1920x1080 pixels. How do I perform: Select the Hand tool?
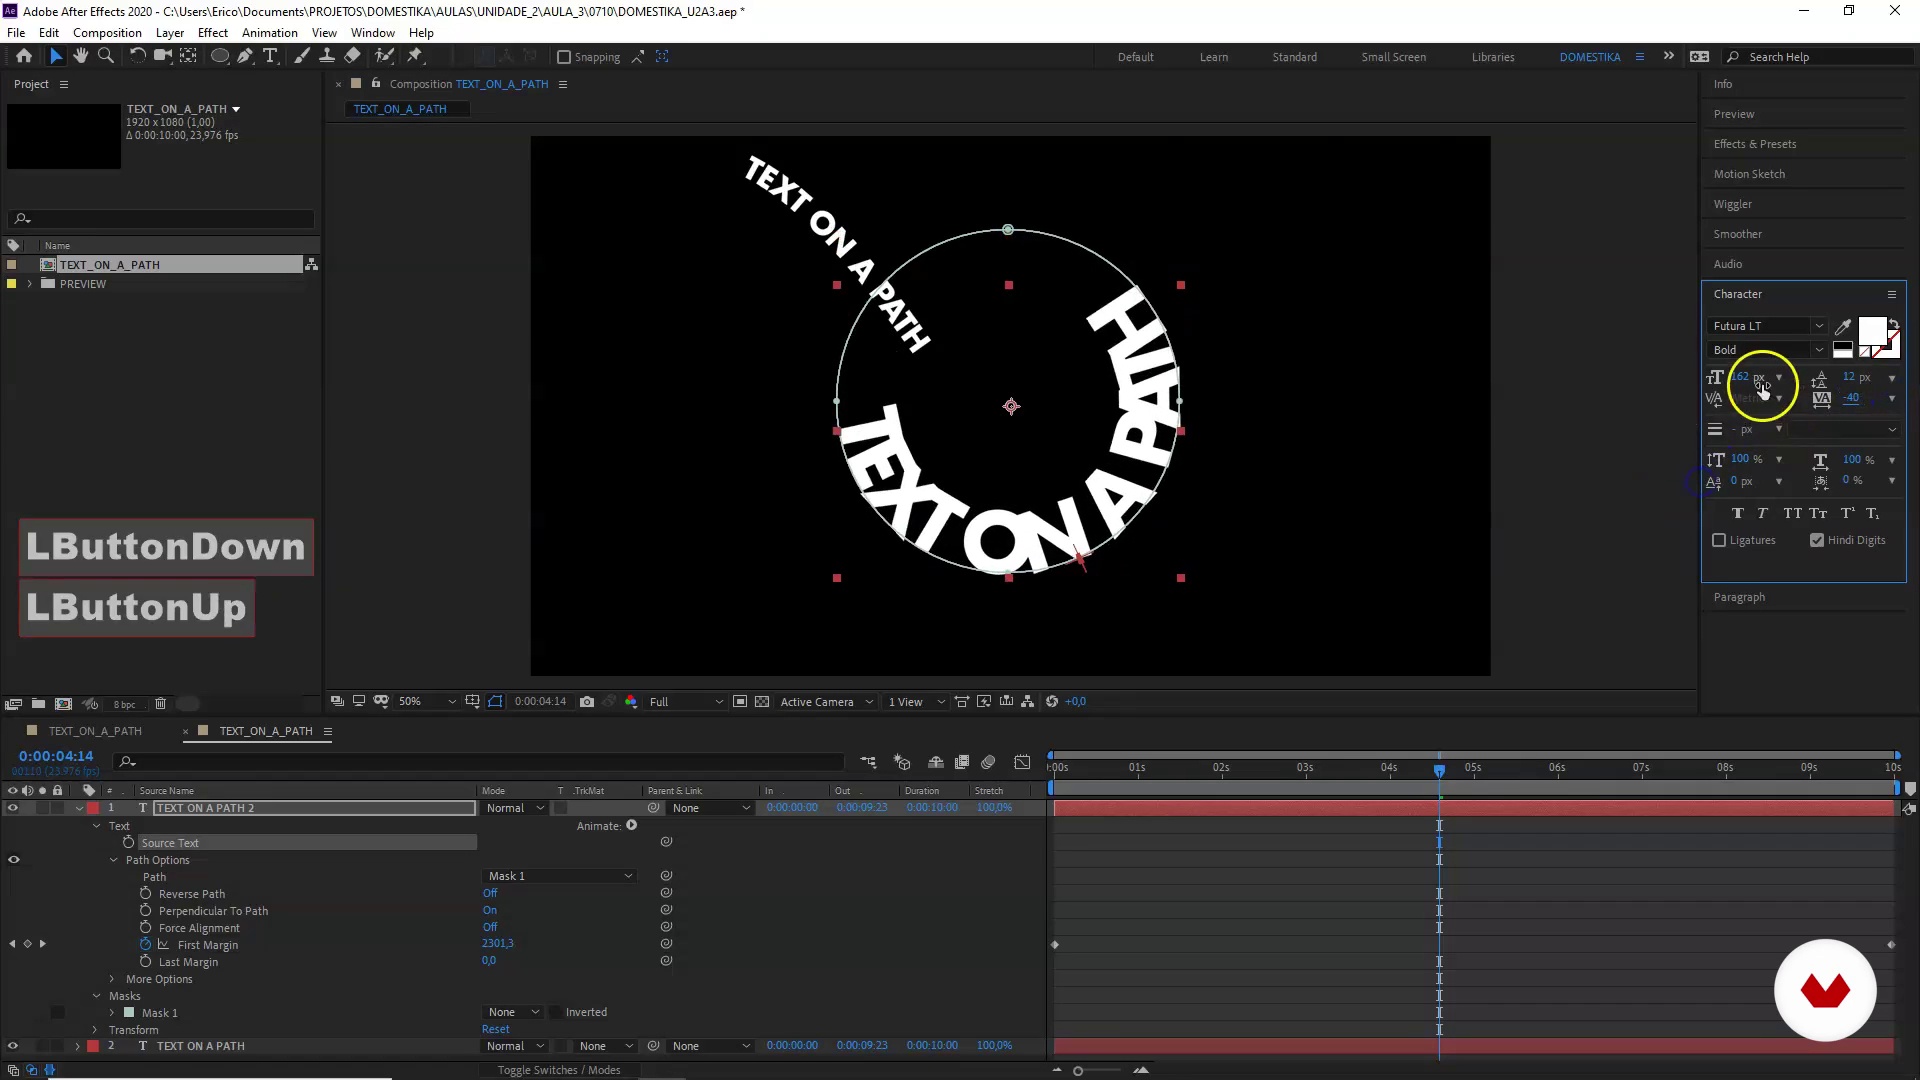80,56
